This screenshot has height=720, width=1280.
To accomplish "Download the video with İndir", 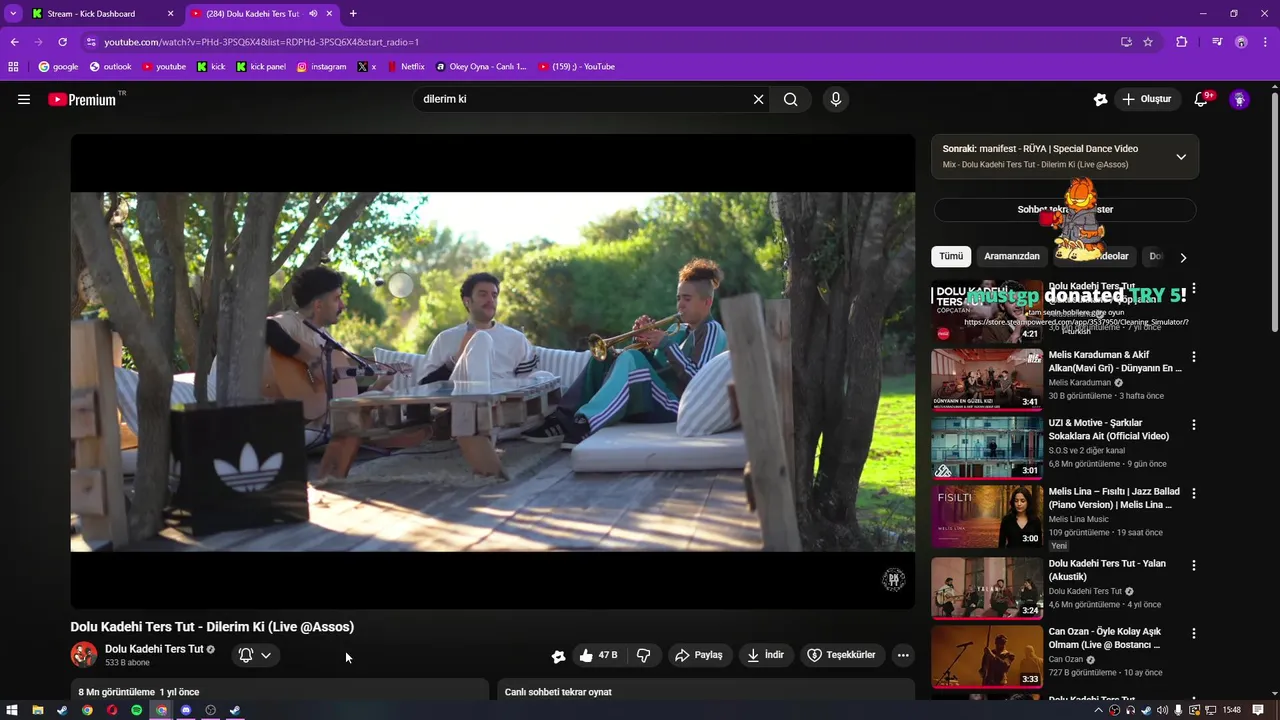I will pos(766,655).
